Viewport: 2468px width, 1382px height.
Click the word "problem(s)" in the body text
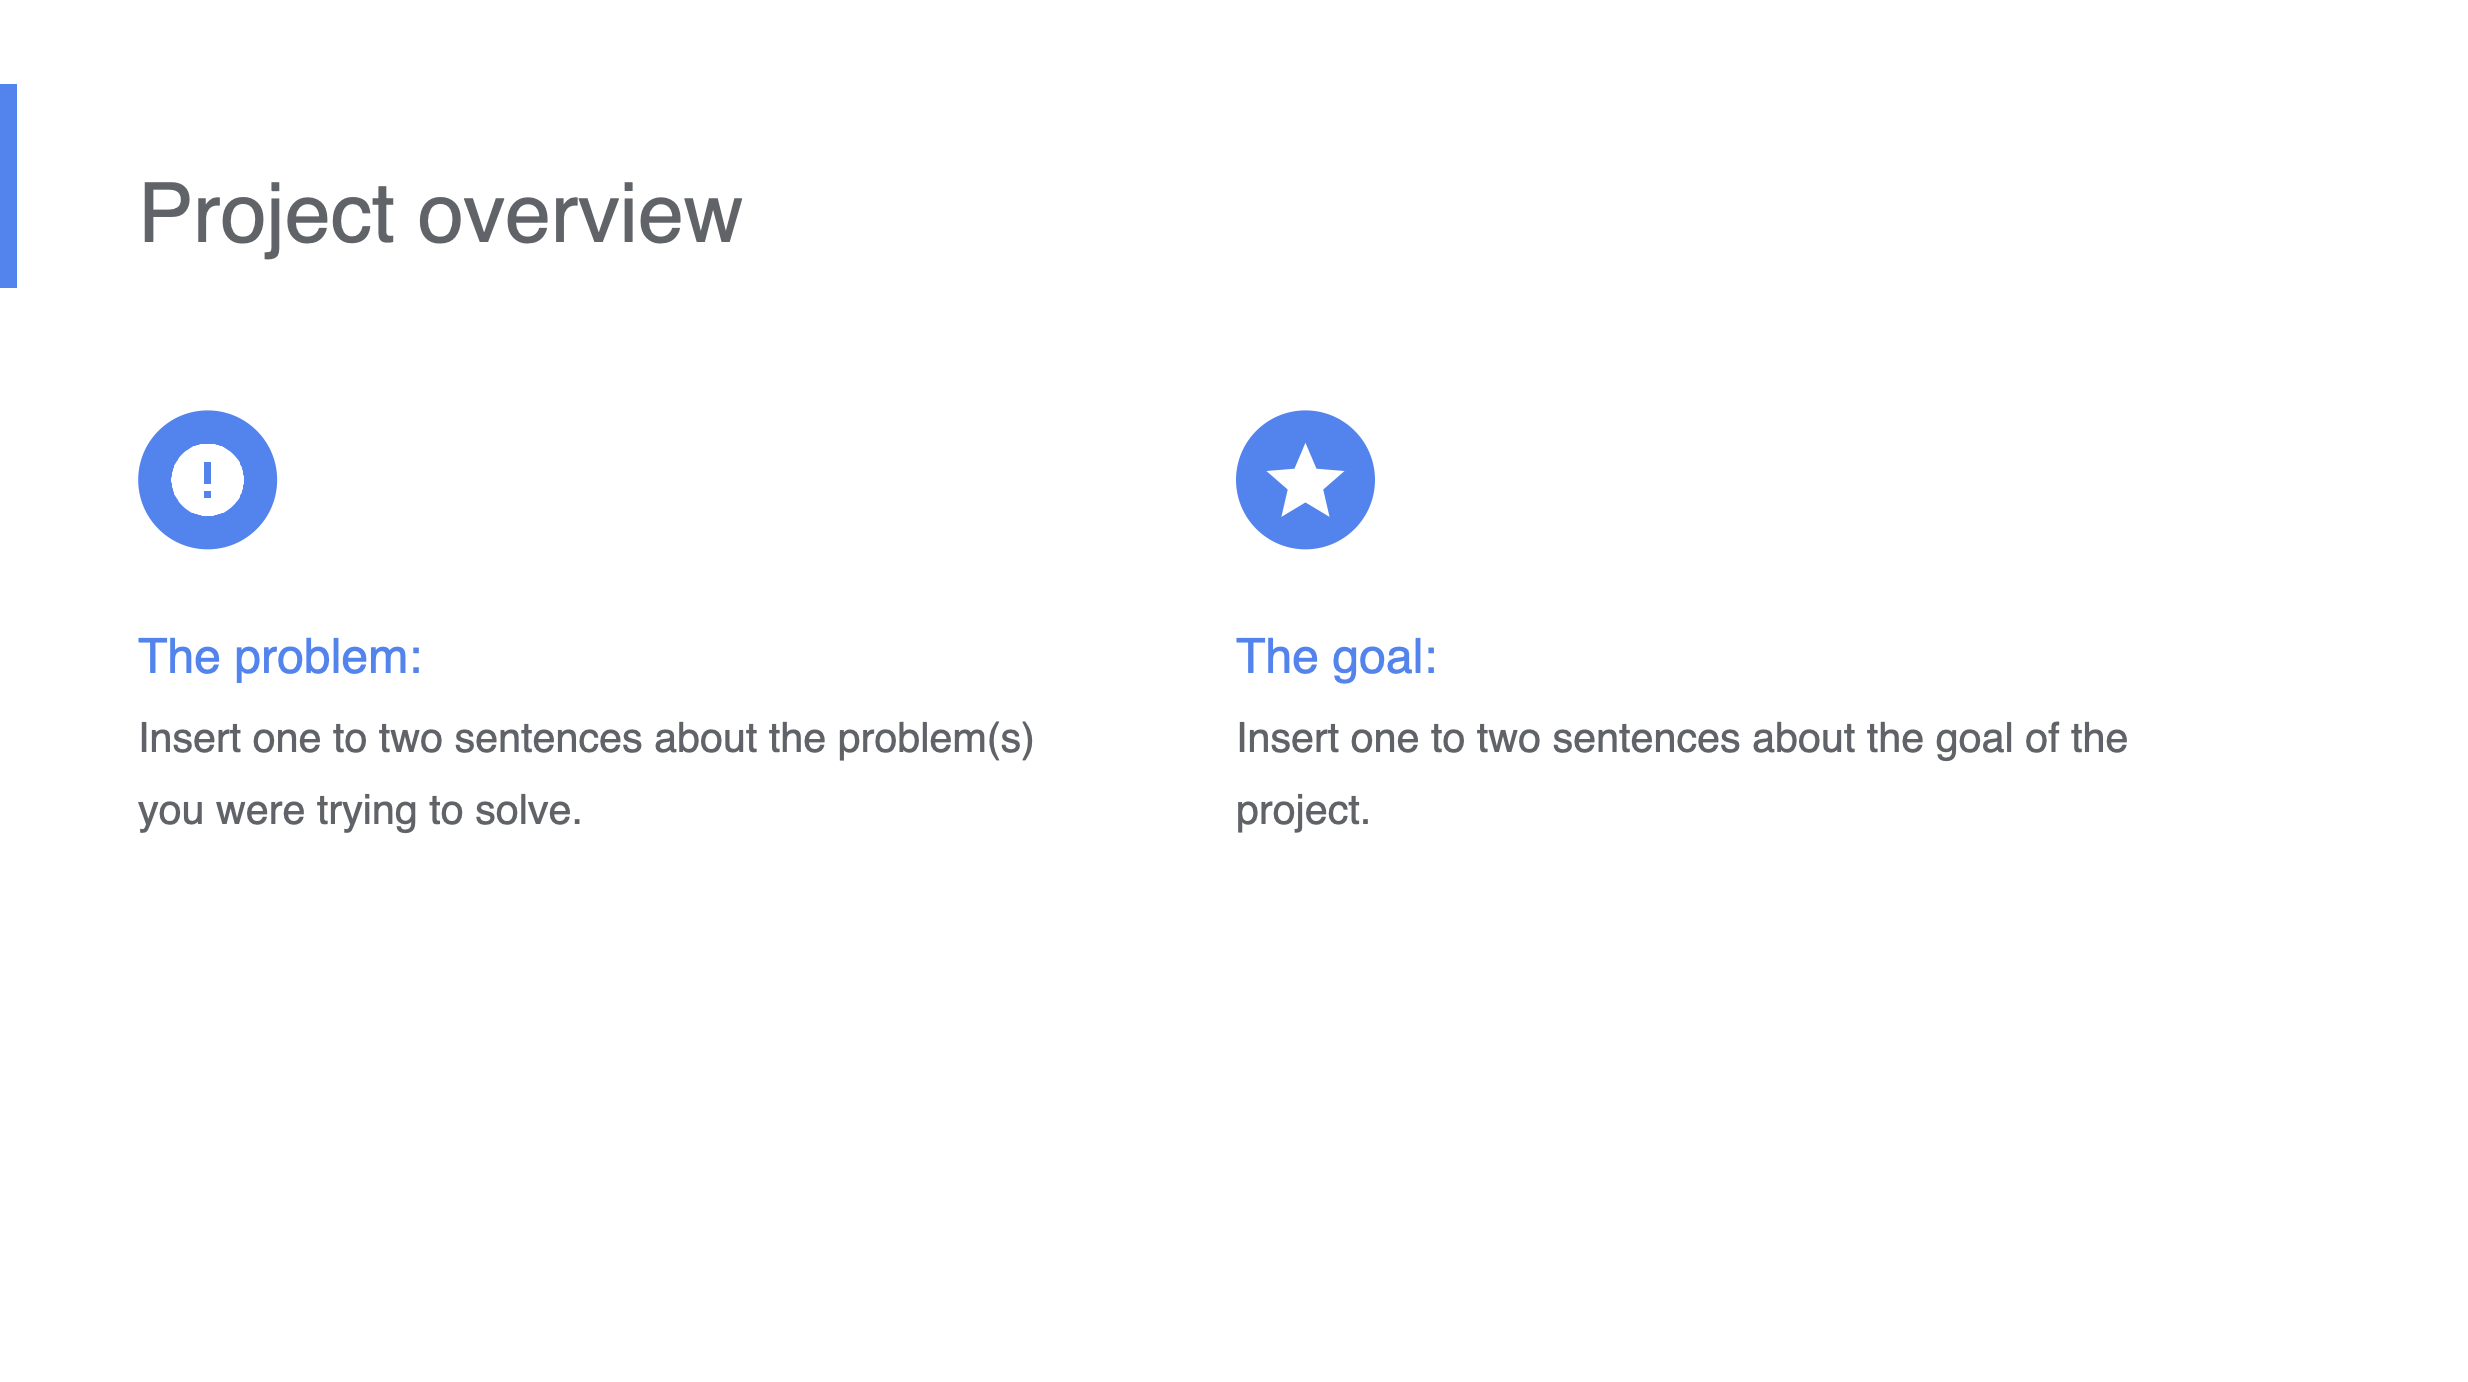click(x=935, y=739)
